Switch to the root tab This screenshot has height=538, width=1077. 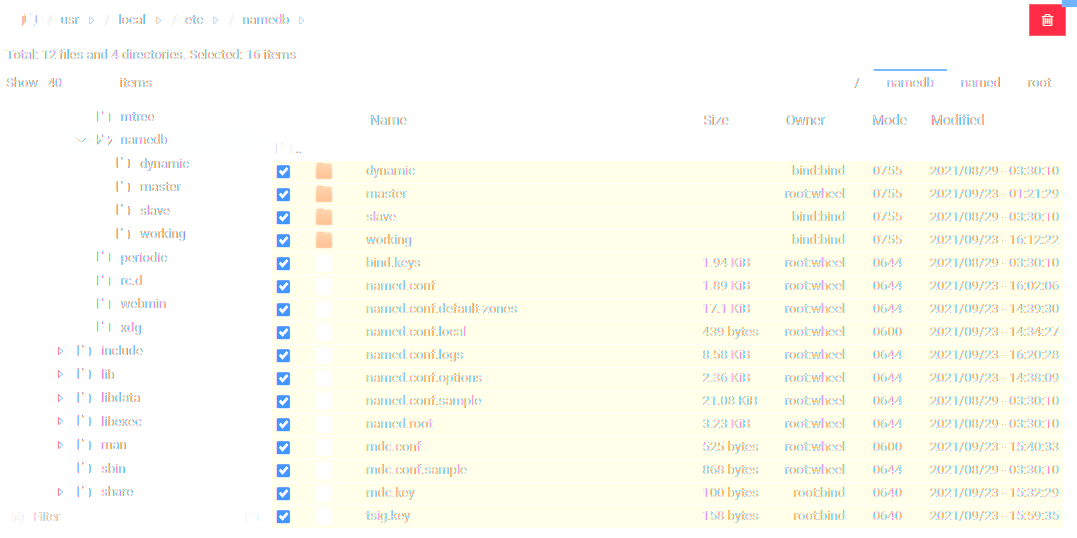coord(1039,83)
